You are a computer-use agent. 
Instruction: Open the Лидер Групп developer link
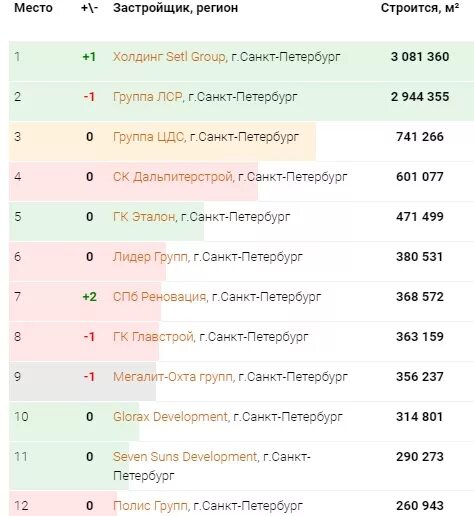pyautogui.click(x=150, y=257)
